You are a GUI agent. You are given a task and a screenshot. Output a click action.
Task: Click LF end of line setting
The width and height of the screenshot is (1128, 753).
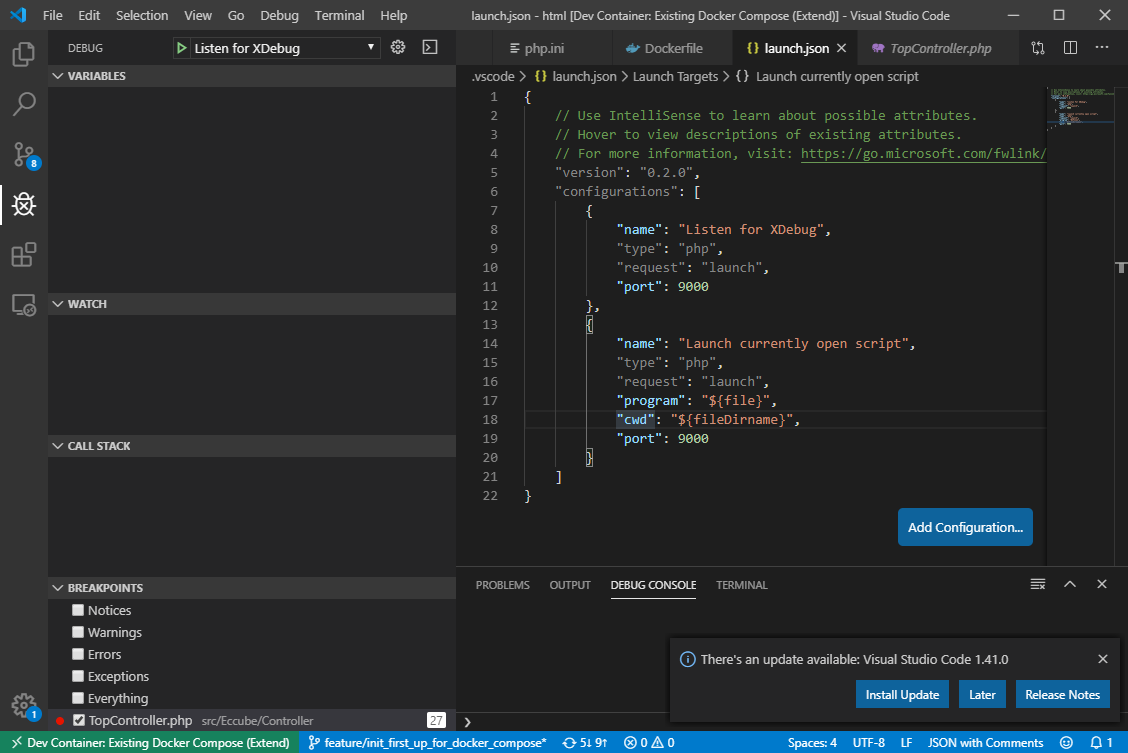pyautogui.click(x=906, y=742)
